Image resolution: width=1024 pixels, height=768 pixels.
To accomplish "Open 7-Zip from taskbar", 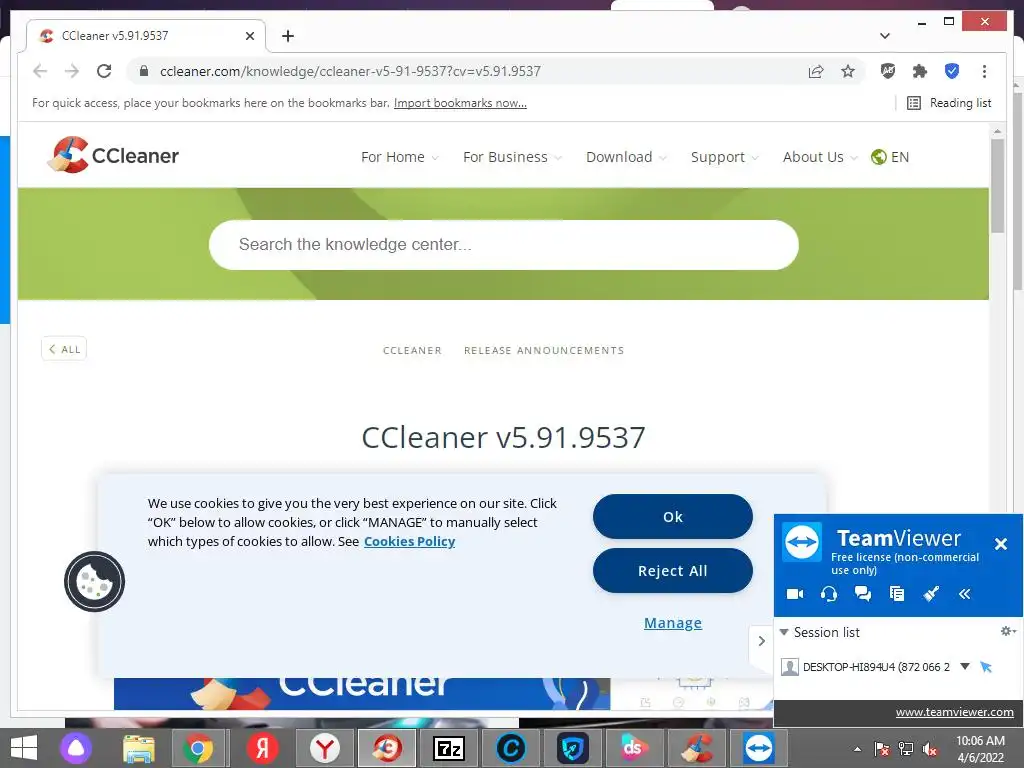I will (x=449, y=748).
